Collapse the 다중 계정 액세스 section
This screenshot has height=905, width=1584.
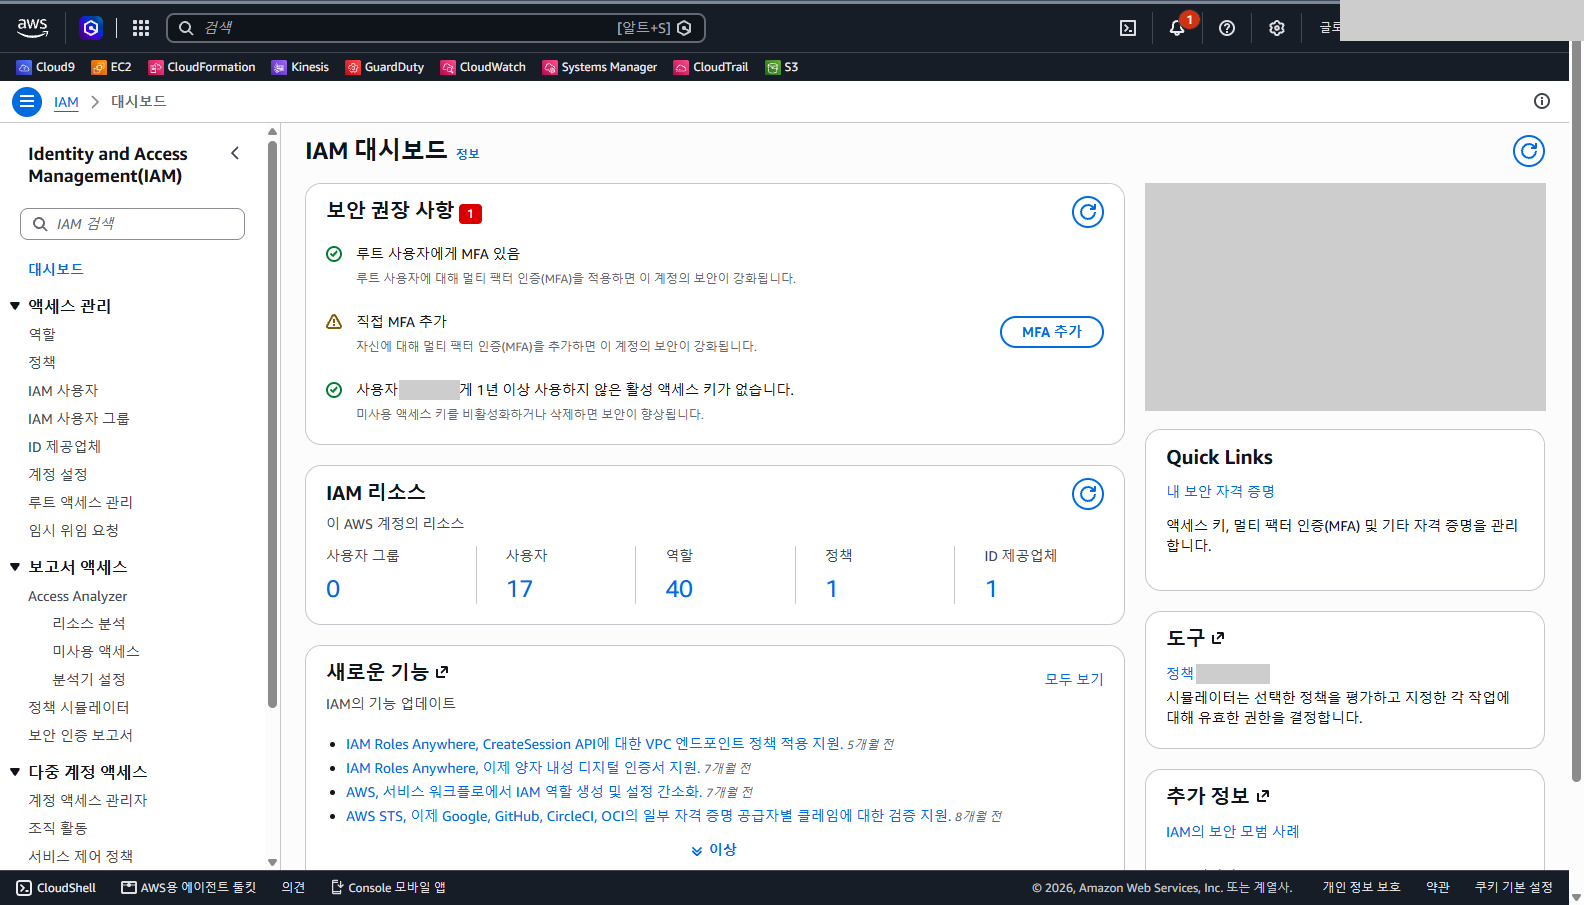(15, 772)
